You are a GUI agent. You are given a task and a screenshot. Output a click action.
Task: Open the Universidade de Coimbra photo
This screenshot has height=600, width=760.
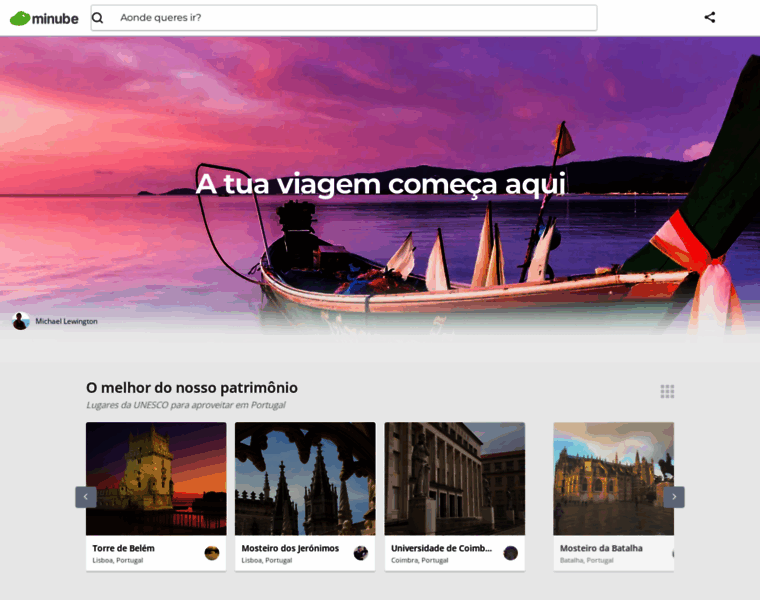455,479
